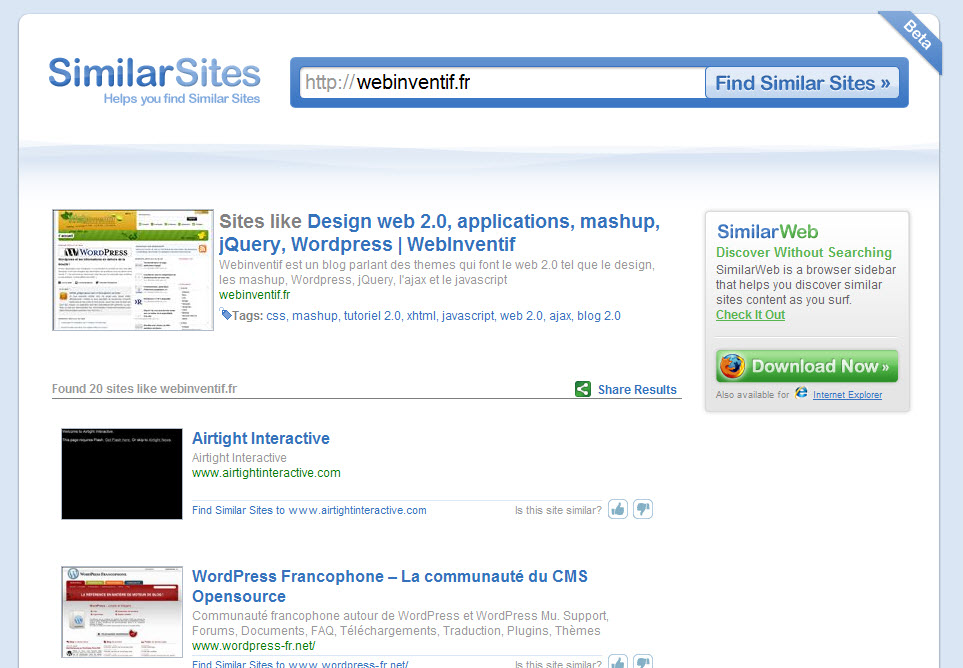
Task: Open the Airtight Interactive black thumbnail
Action: (x=122, y=474)
